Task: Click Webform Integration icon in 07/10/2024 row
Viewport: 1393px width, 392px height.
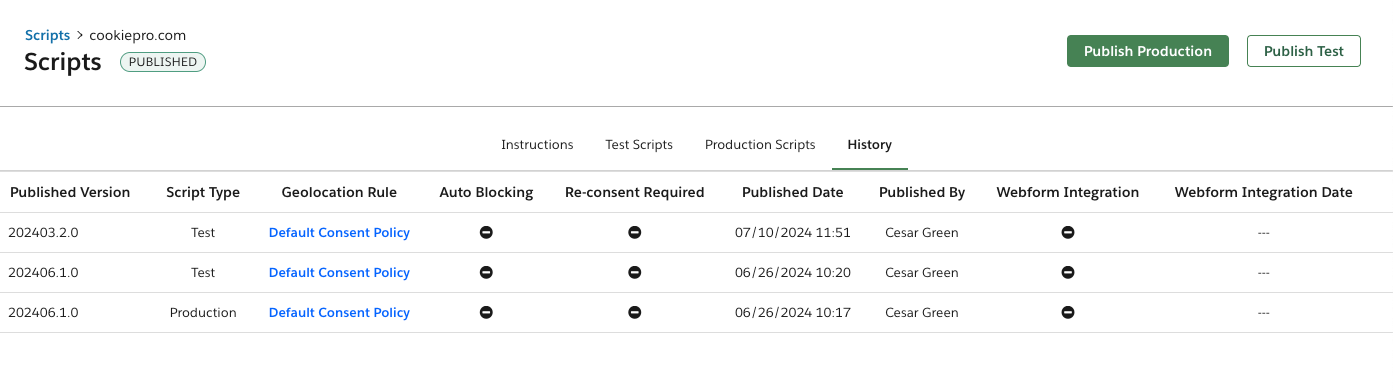Action: click(x=1067, y=232)
